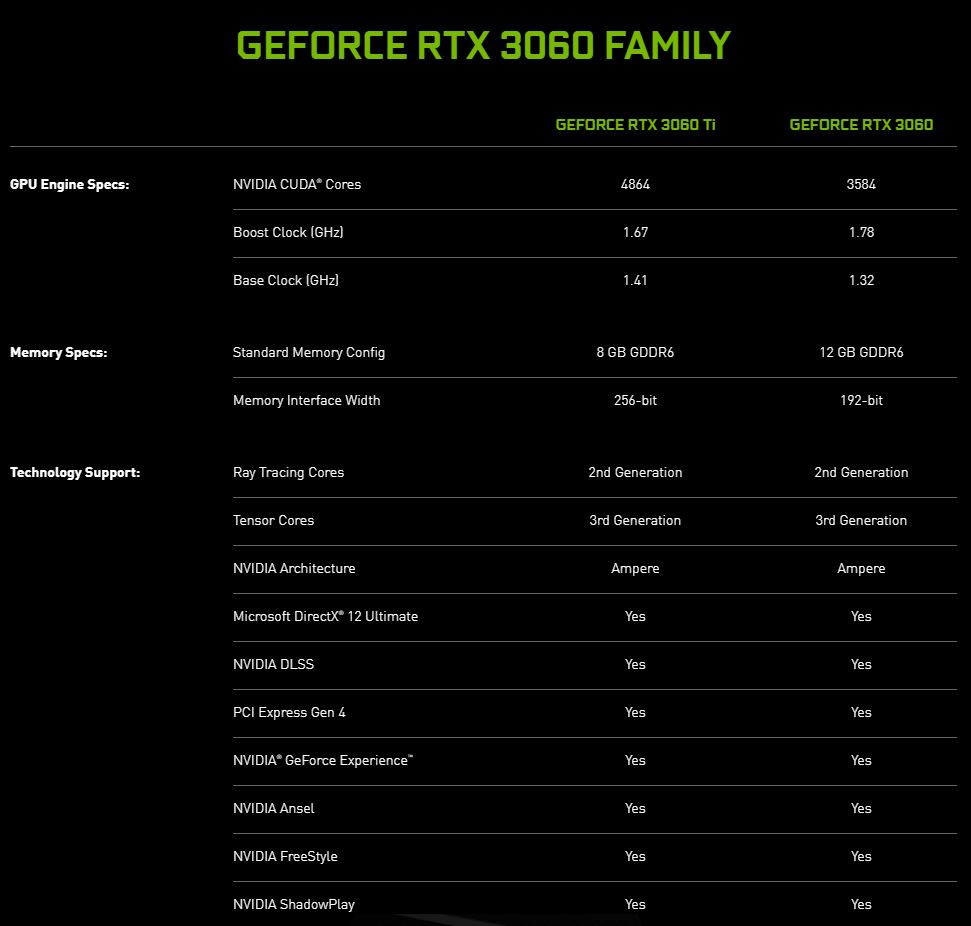Click the GEFORCE RTX 3060 FAMILY heading
Screen dimensions: 971x926
(x=484, y=45)
